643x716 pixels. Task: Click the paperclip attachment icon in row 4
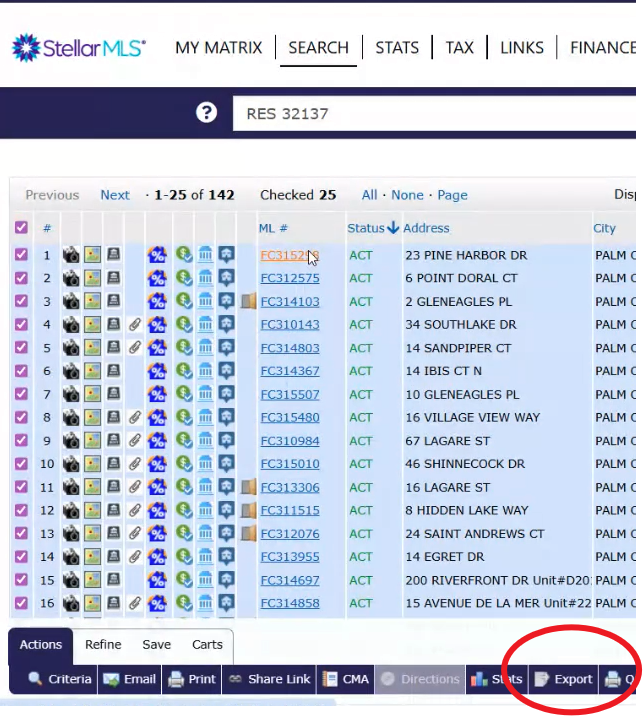point(134,324)
